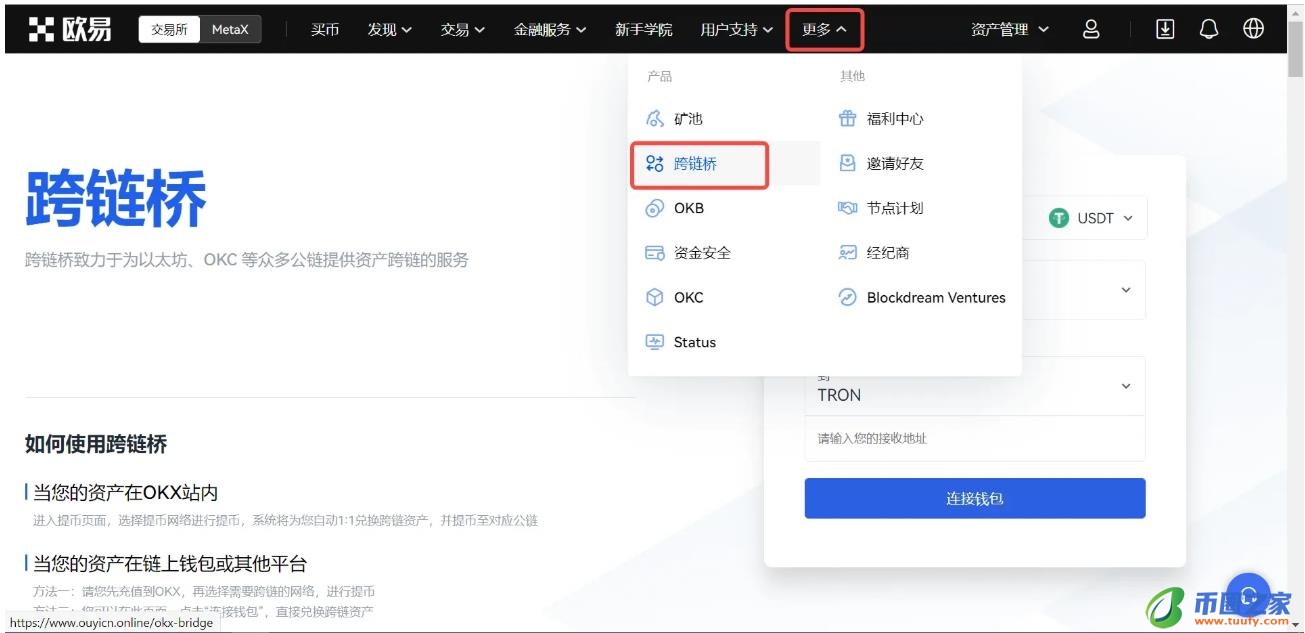1305x633 pixels.
Task: Click the receiving address input field
Action: coord(974,439)
